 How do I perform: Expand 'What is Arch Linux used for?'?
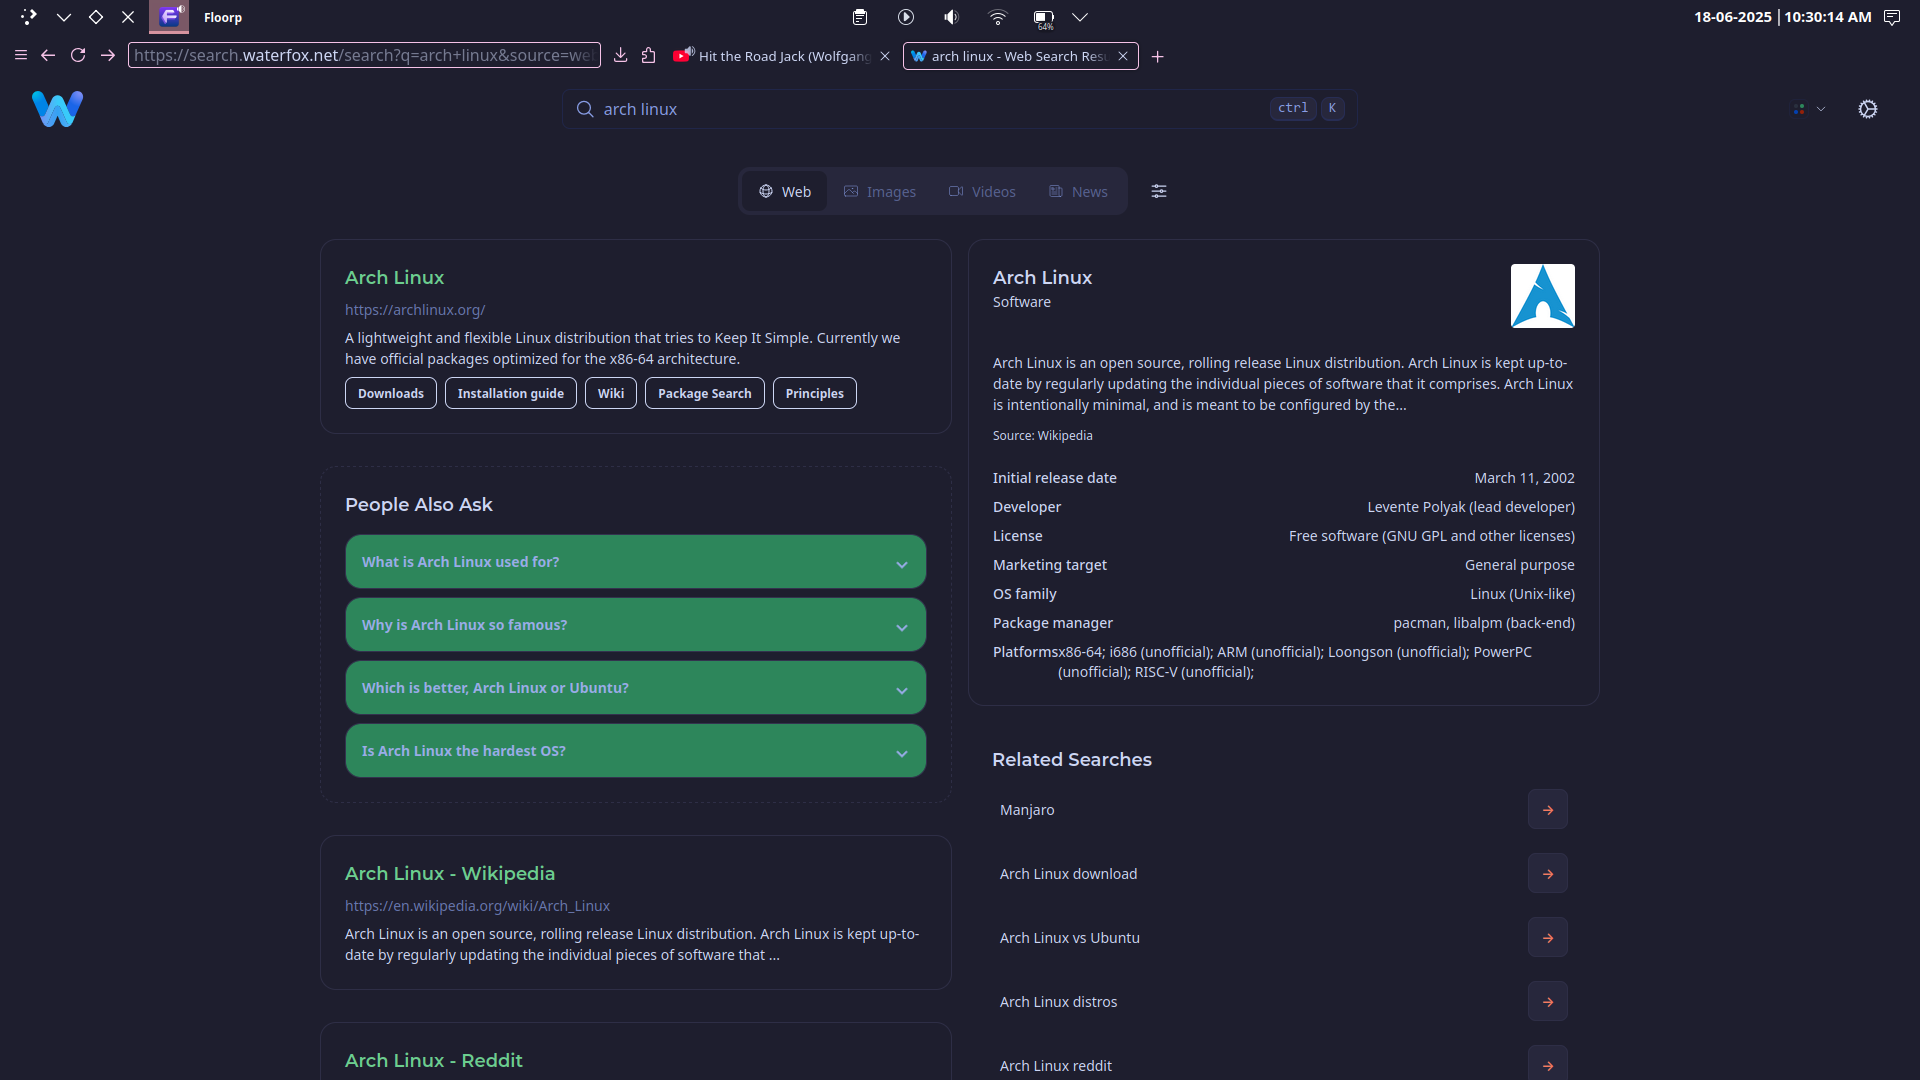pos(635,562)
